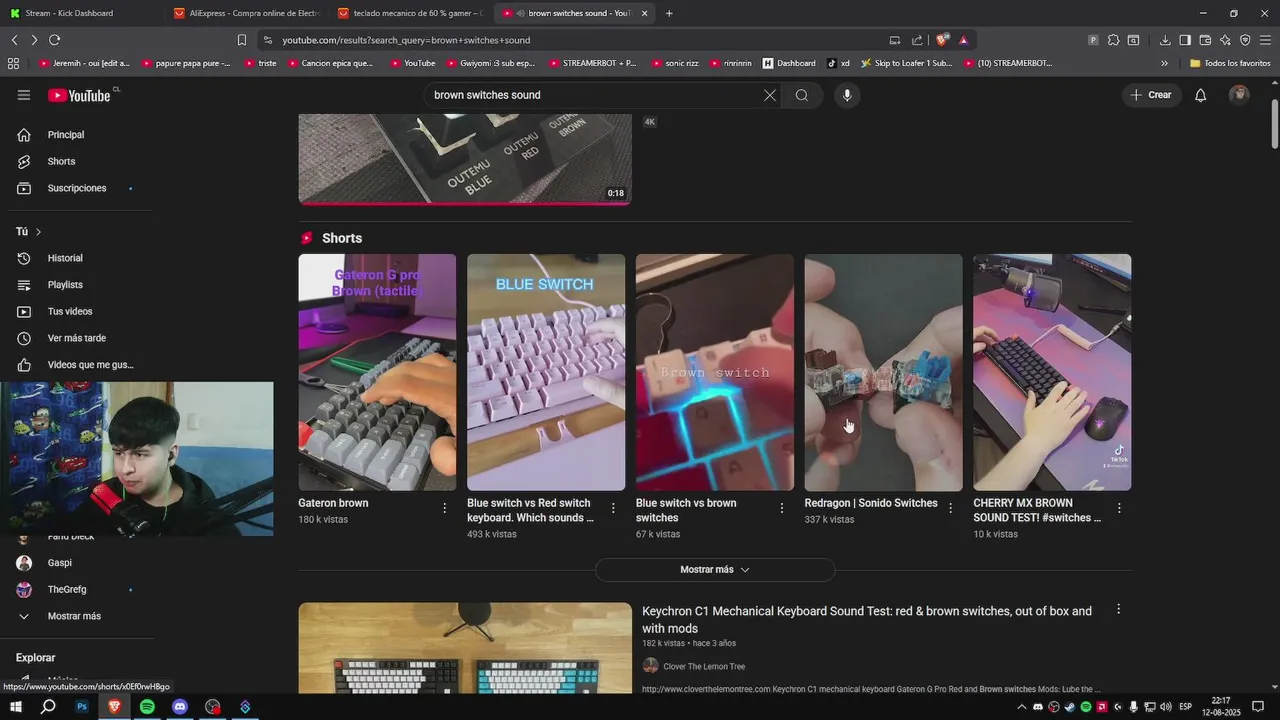The height and width of the screenshot is (720, 1280).
Task: Open the Brave Shields lion icon
Action: (x=942, y=40)
